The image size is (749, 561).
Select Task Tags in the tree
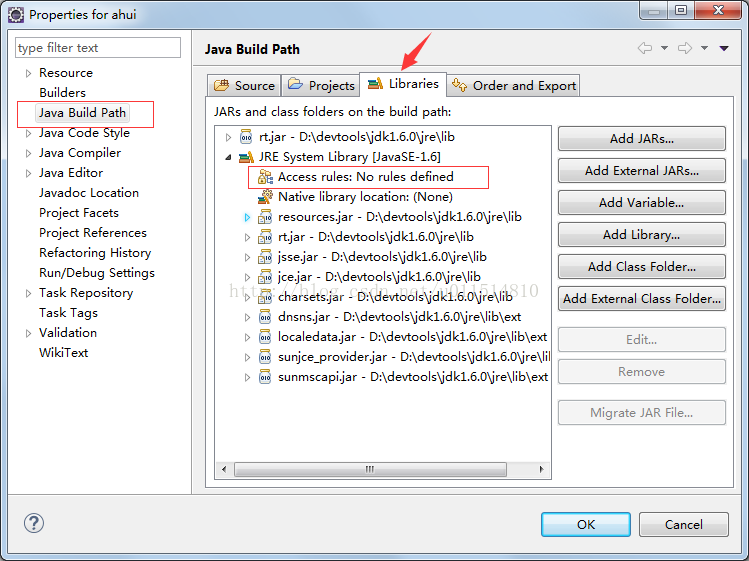[68, 313]
